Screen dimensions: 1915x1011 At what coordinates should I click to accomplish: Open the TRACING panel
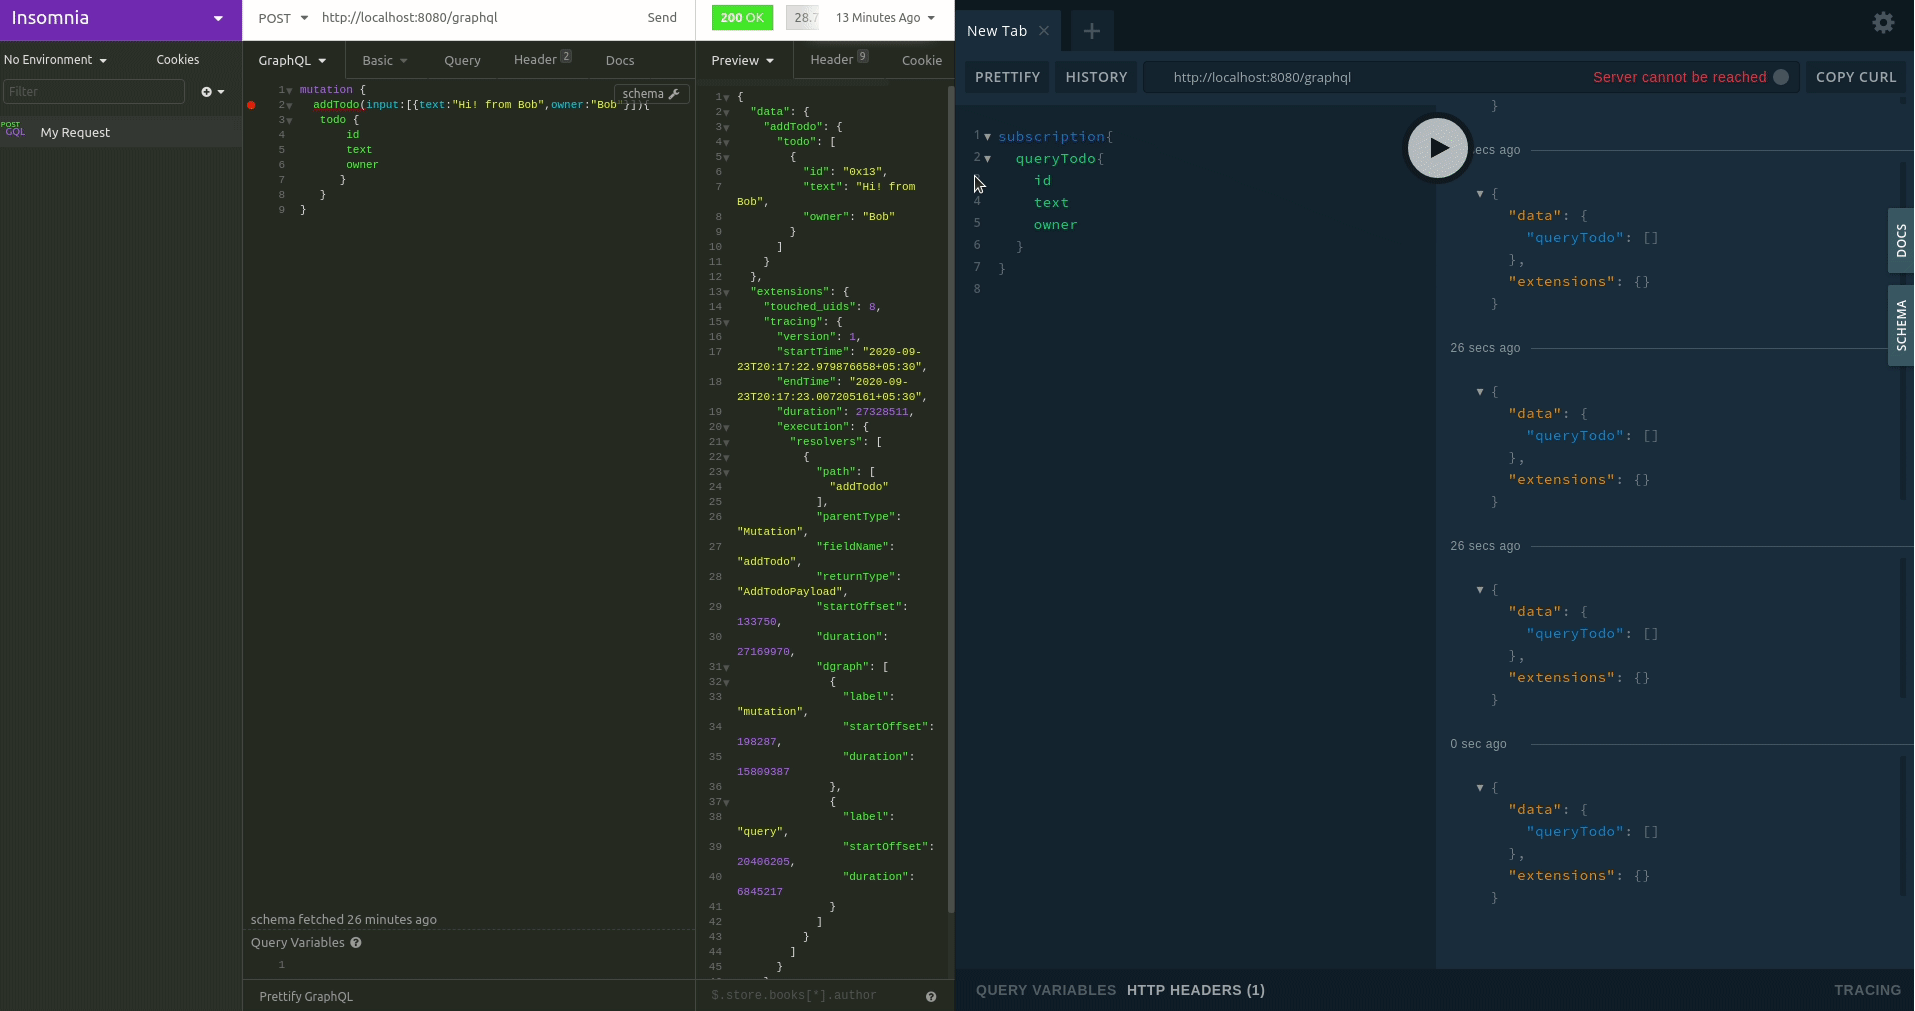[x=1867, y=990]
